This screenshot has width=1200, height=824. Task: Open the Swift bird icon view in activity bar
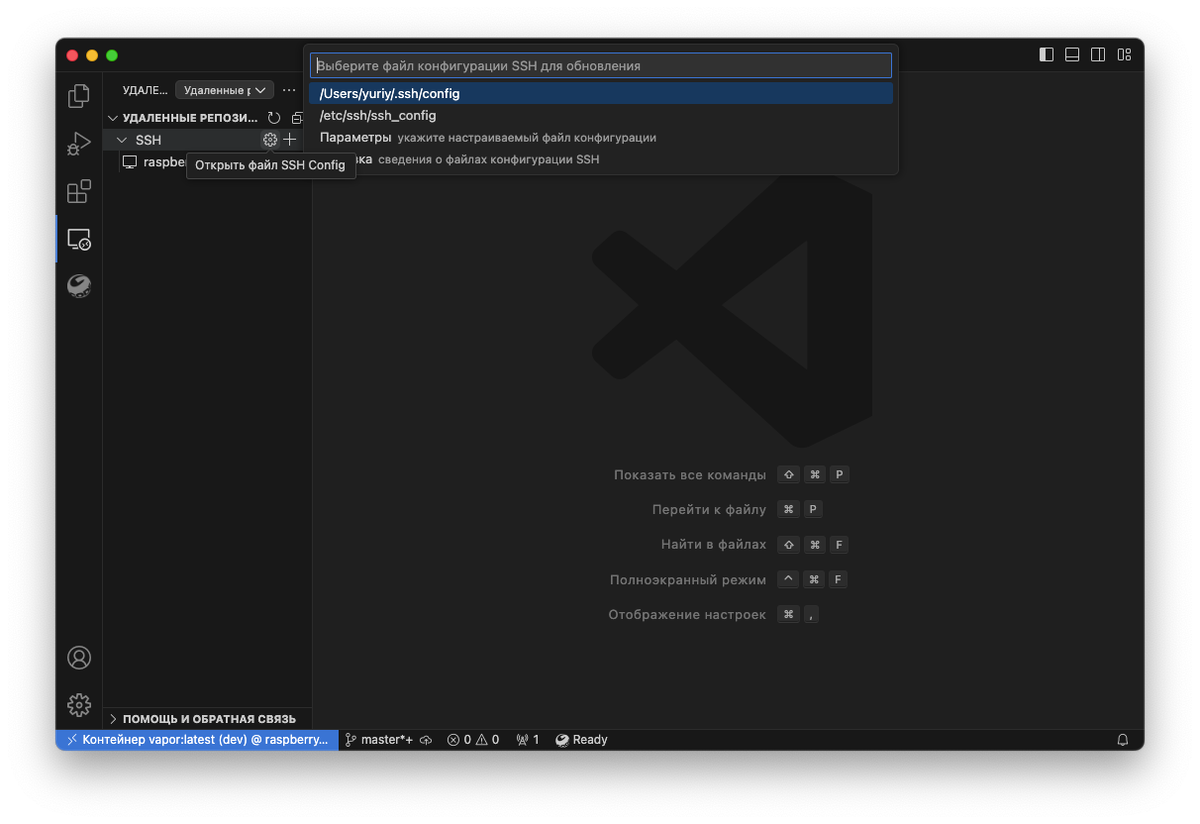point(79,286)
